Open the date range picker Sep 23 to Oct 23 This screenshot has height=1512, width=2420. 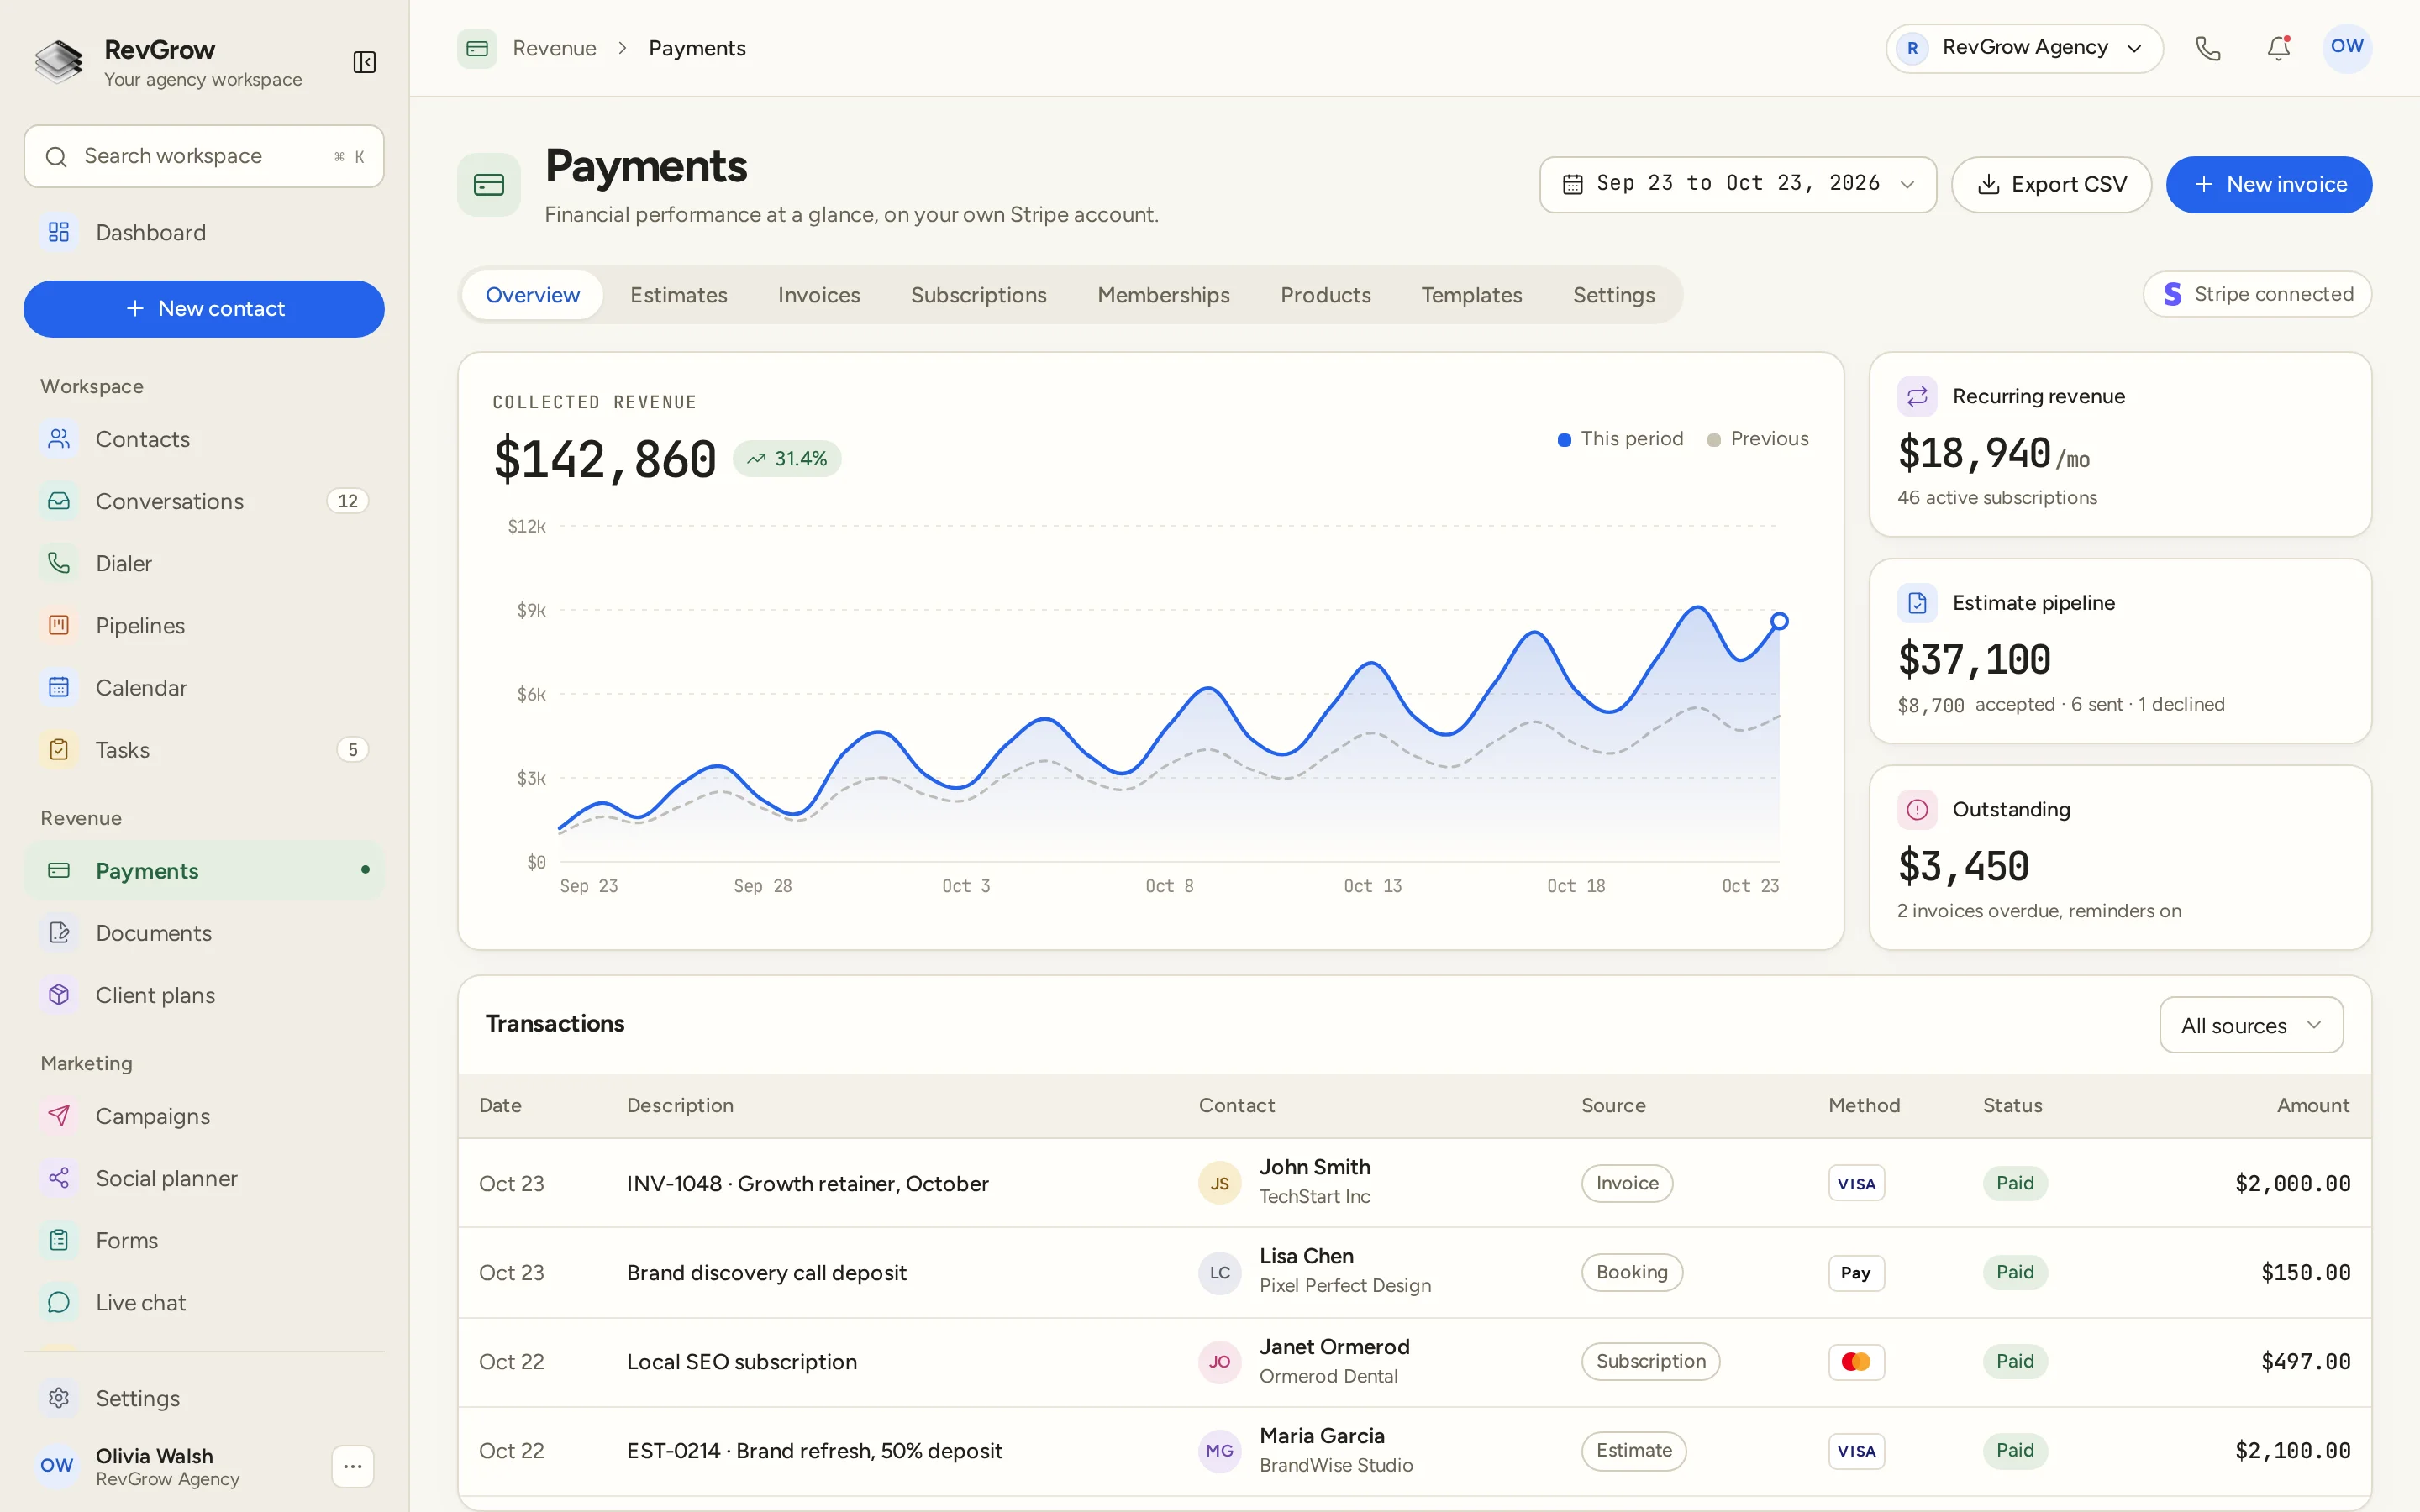coord(1738,184)
